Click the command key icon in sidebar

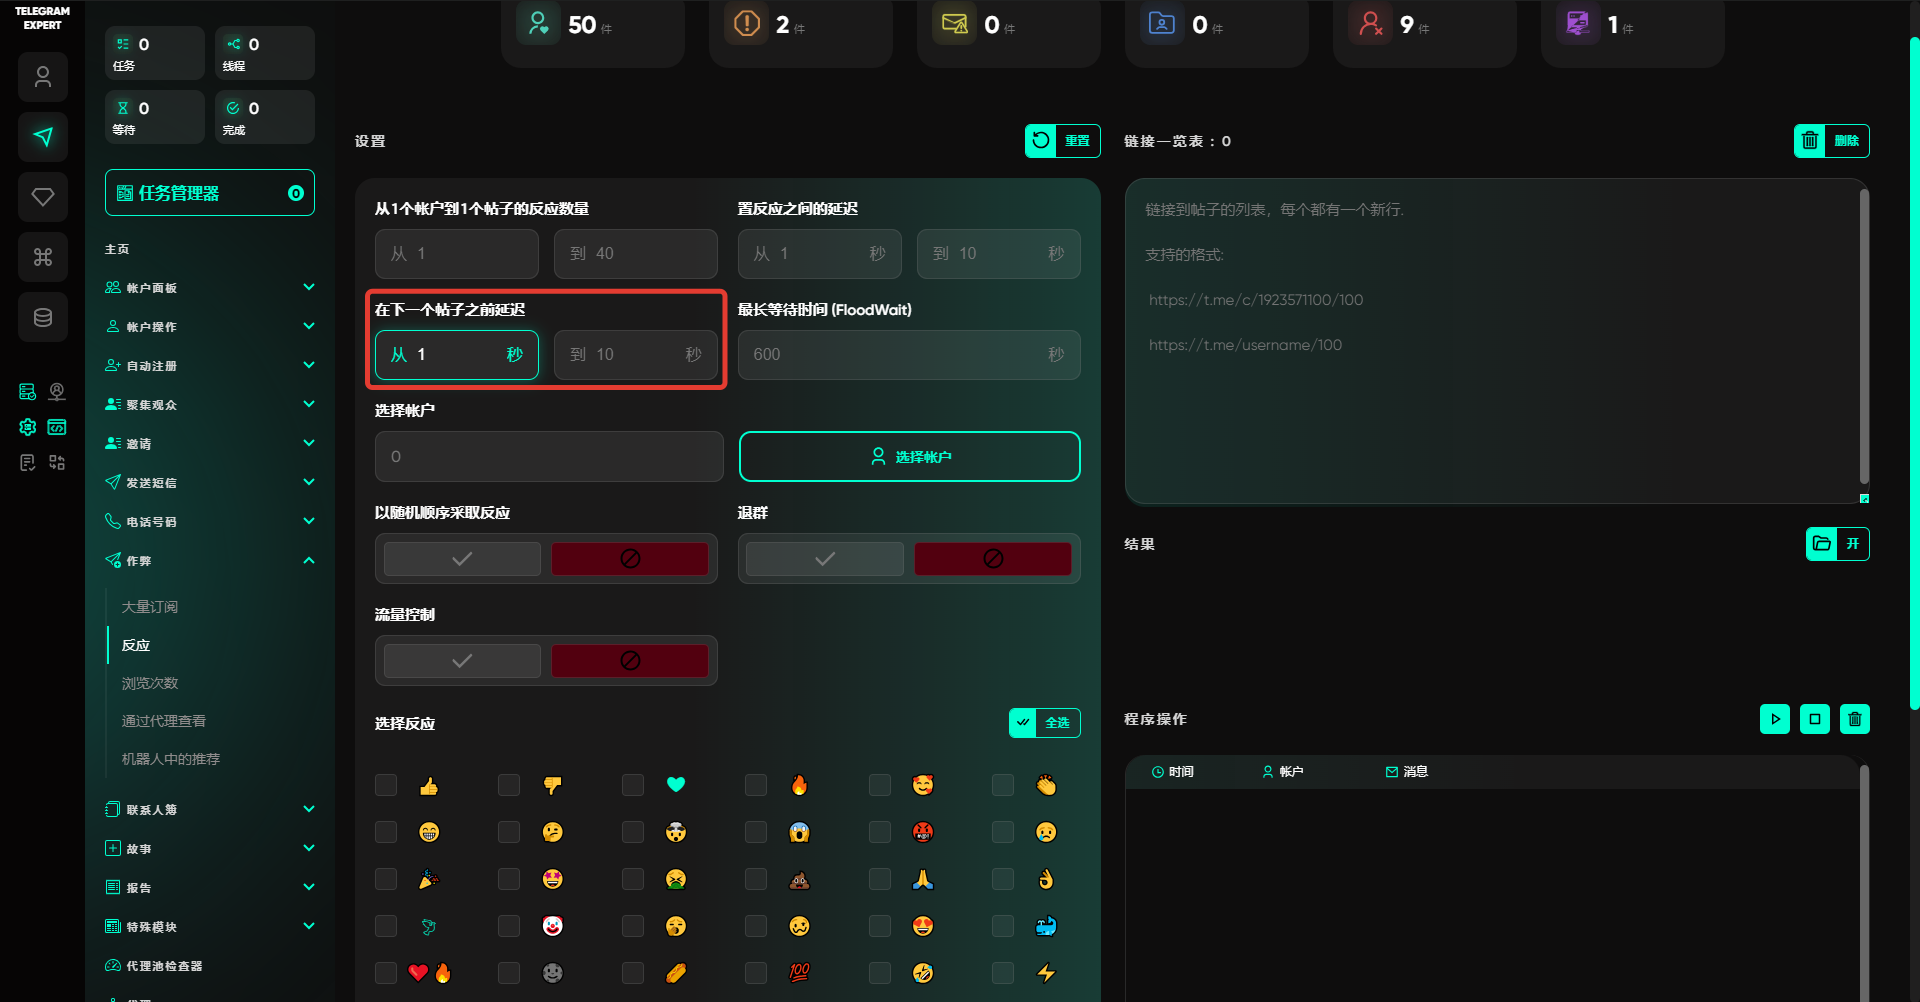click(43, 257)
